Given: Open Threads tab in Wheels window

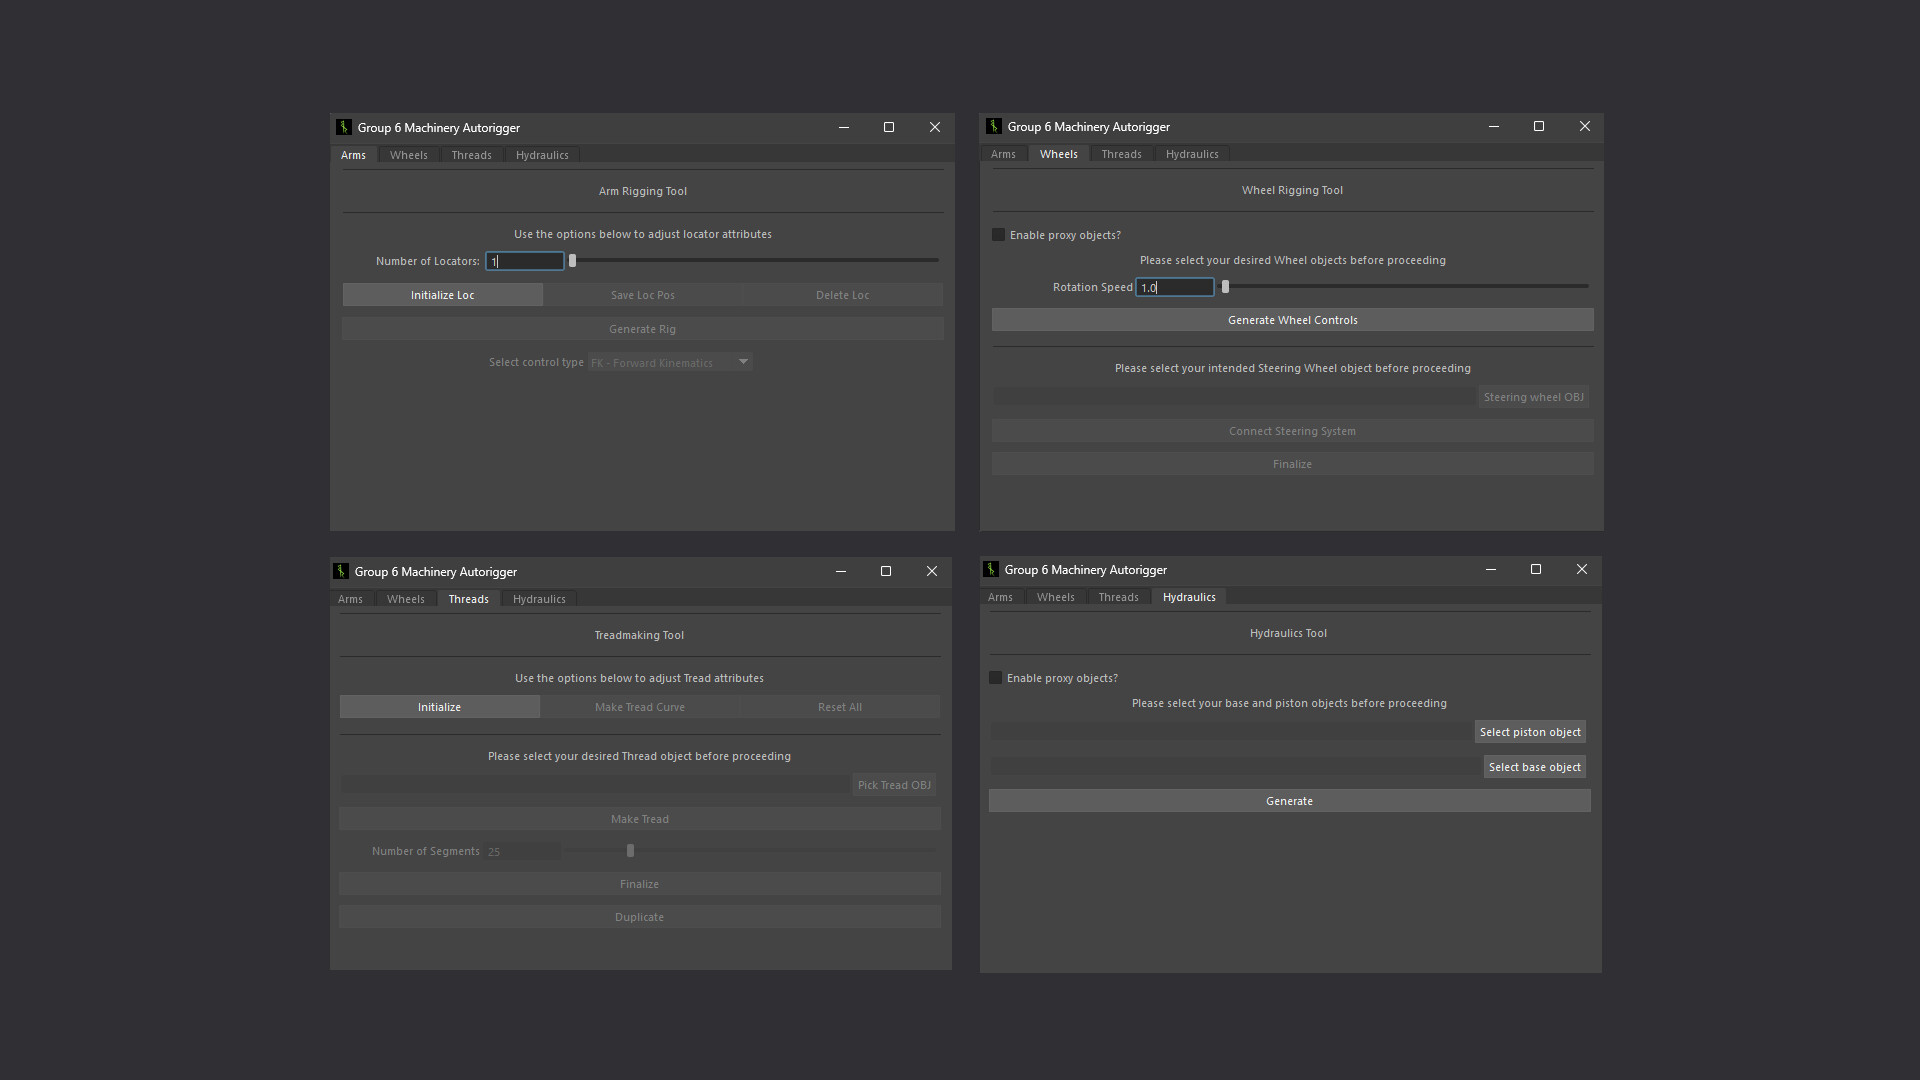Looking at the screenshot, I should pyautogui.click(x=1120, y=154).
